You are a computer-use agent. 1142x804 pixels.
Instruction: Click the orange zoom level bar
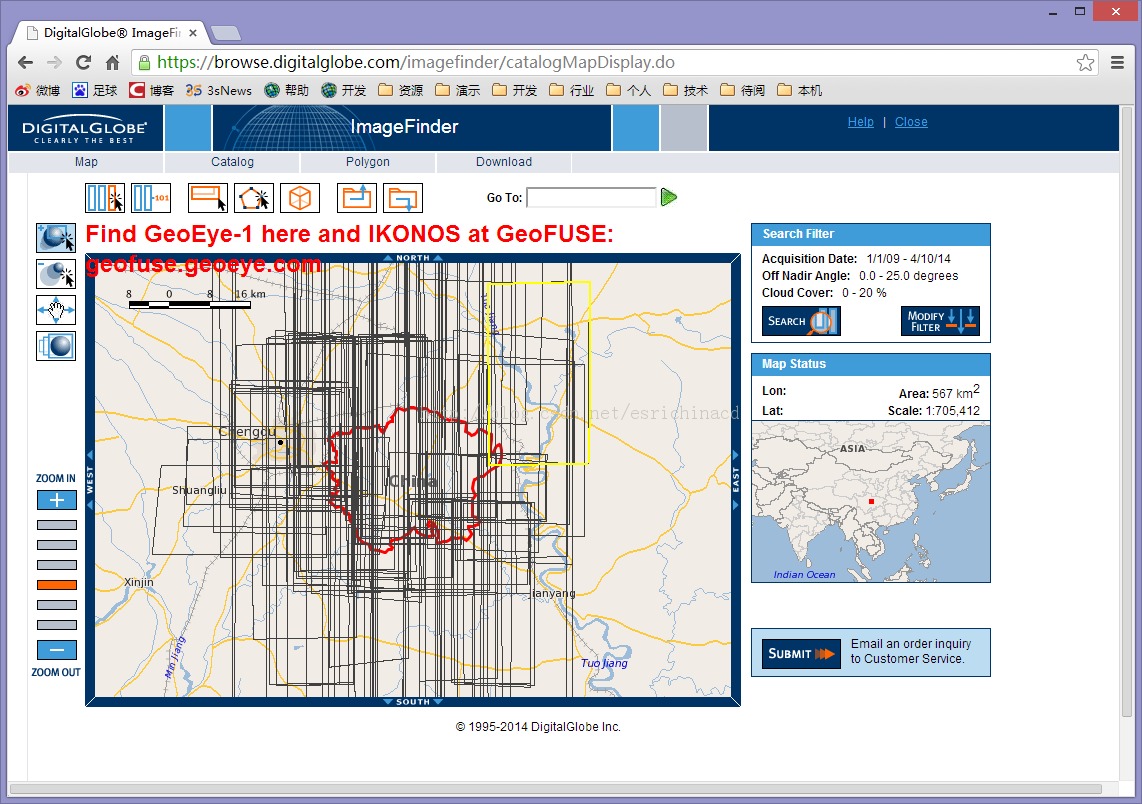[57, 585]
